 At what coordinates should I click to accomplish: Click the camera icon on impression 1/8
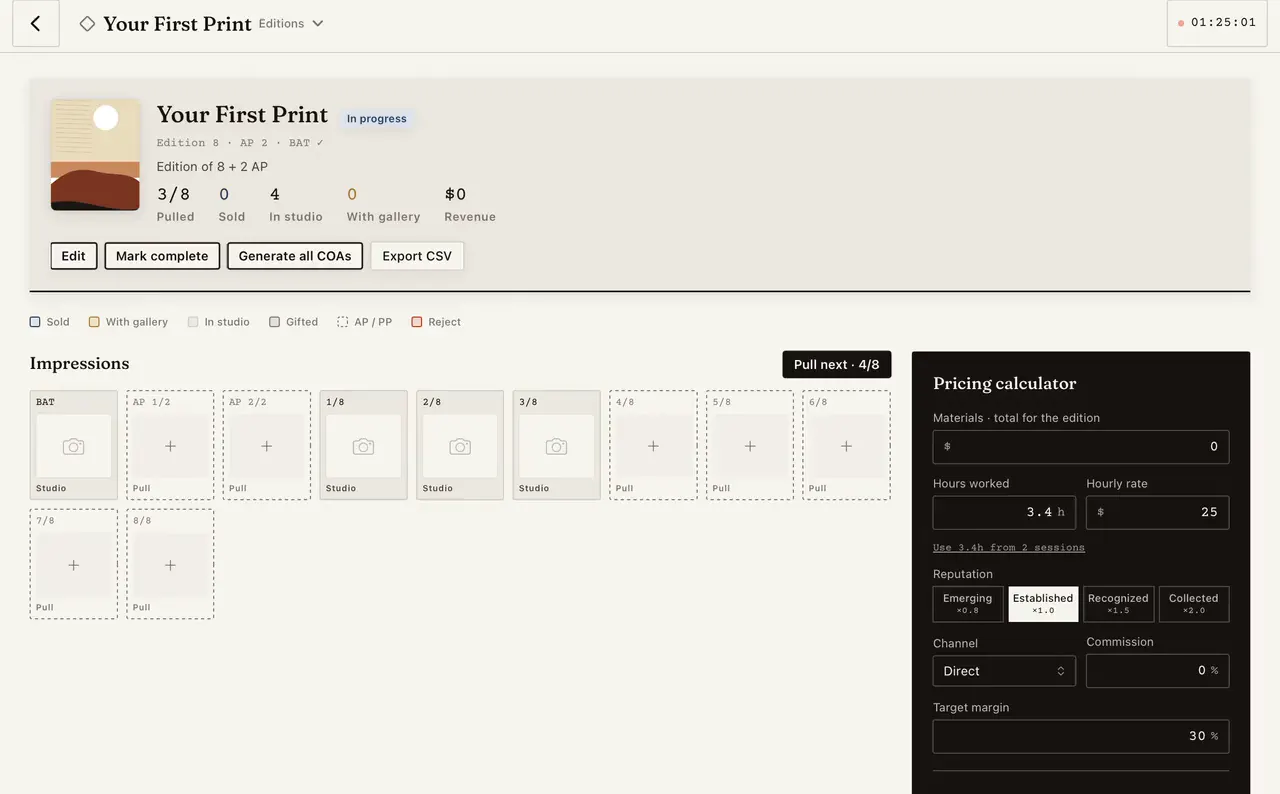click(x=363, y=447)
